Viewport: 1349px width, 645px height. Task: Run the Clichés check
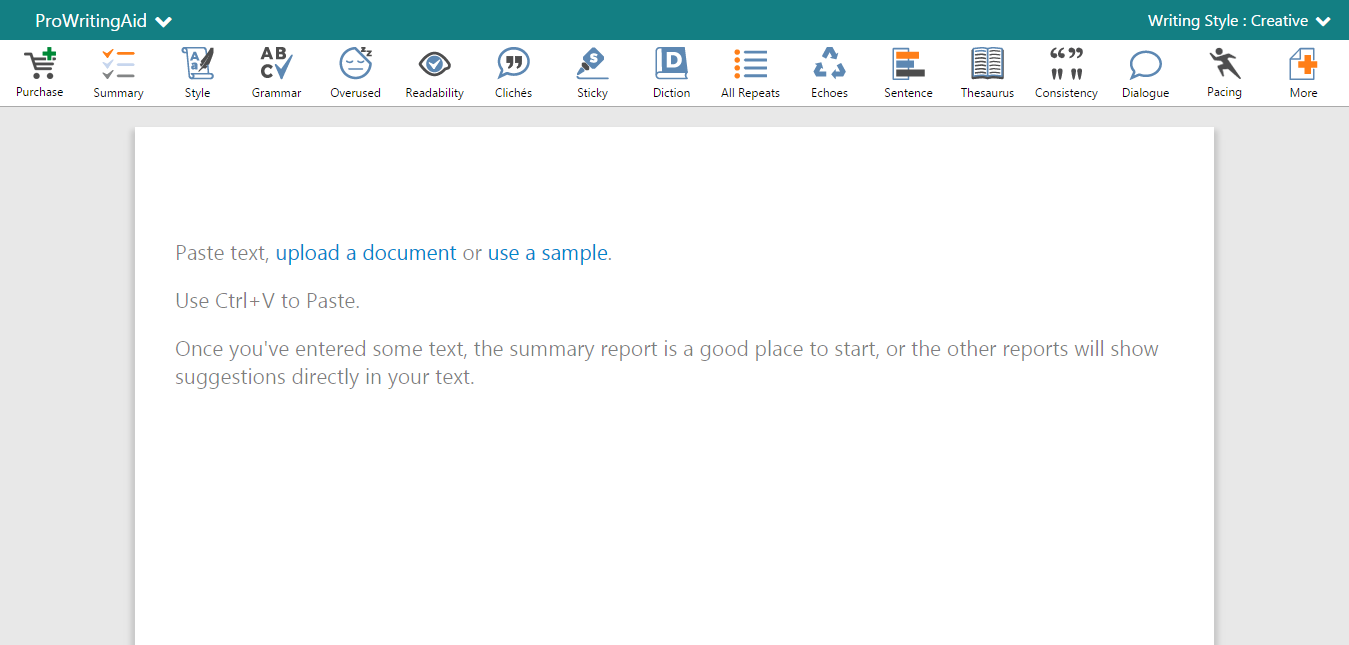[x=514, y=73]
